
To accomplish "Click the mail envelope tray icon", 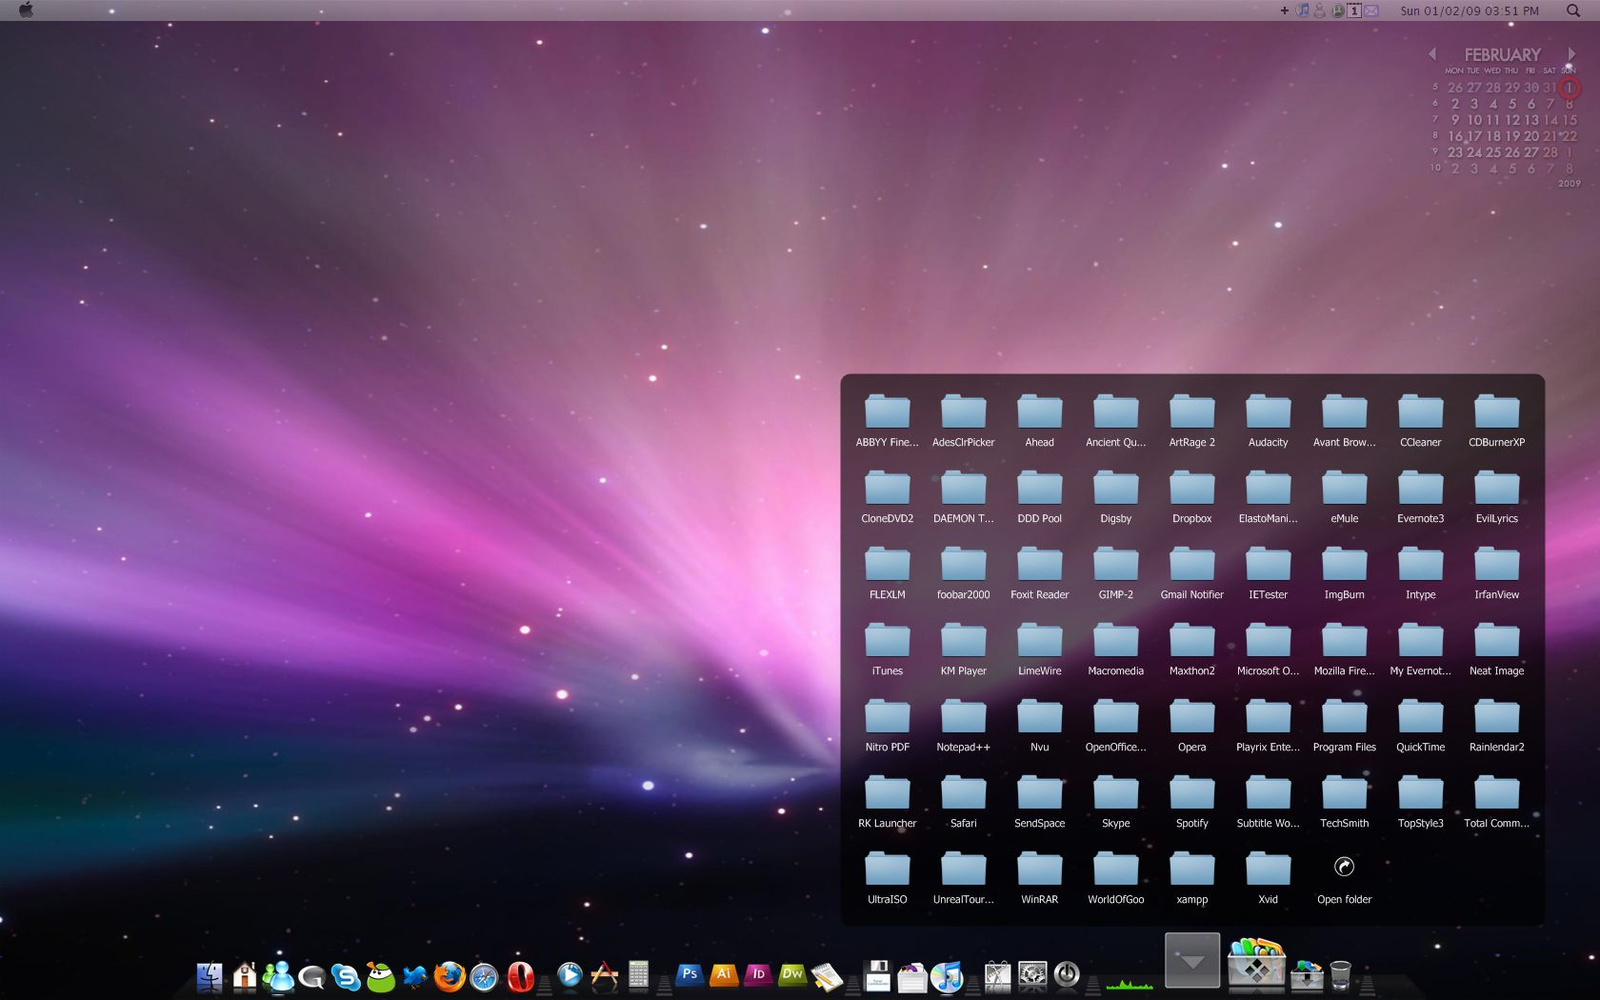I will (1372, 11).
